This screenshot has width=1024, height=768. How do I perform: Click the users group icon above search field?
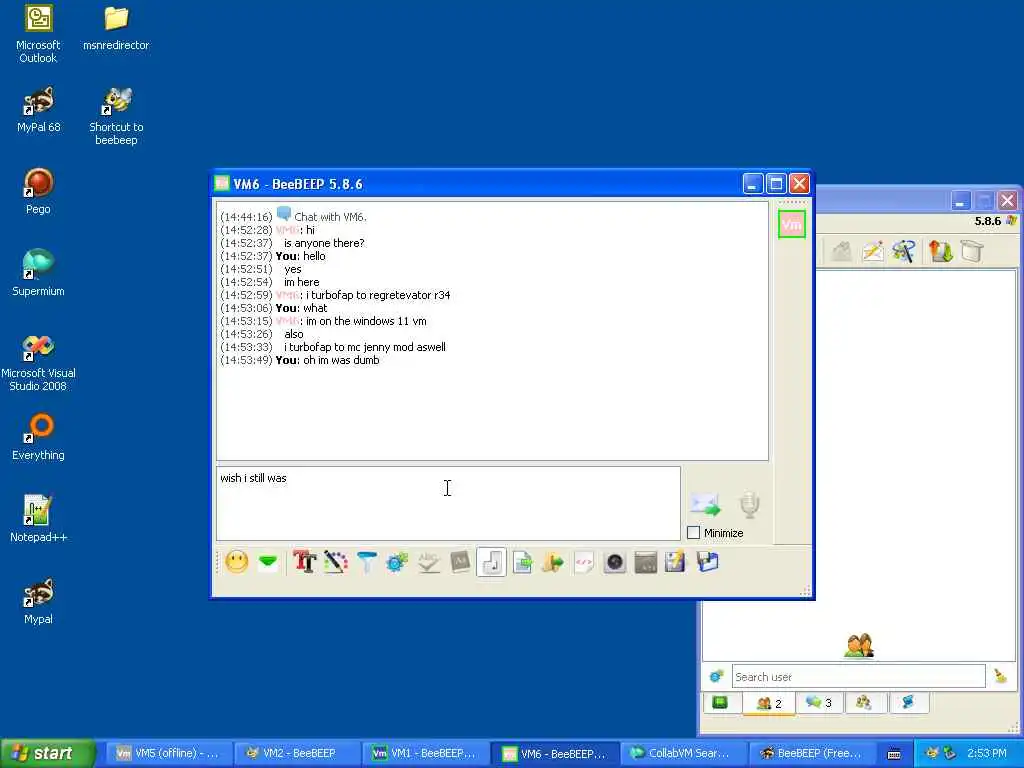(x=859, y=645)
